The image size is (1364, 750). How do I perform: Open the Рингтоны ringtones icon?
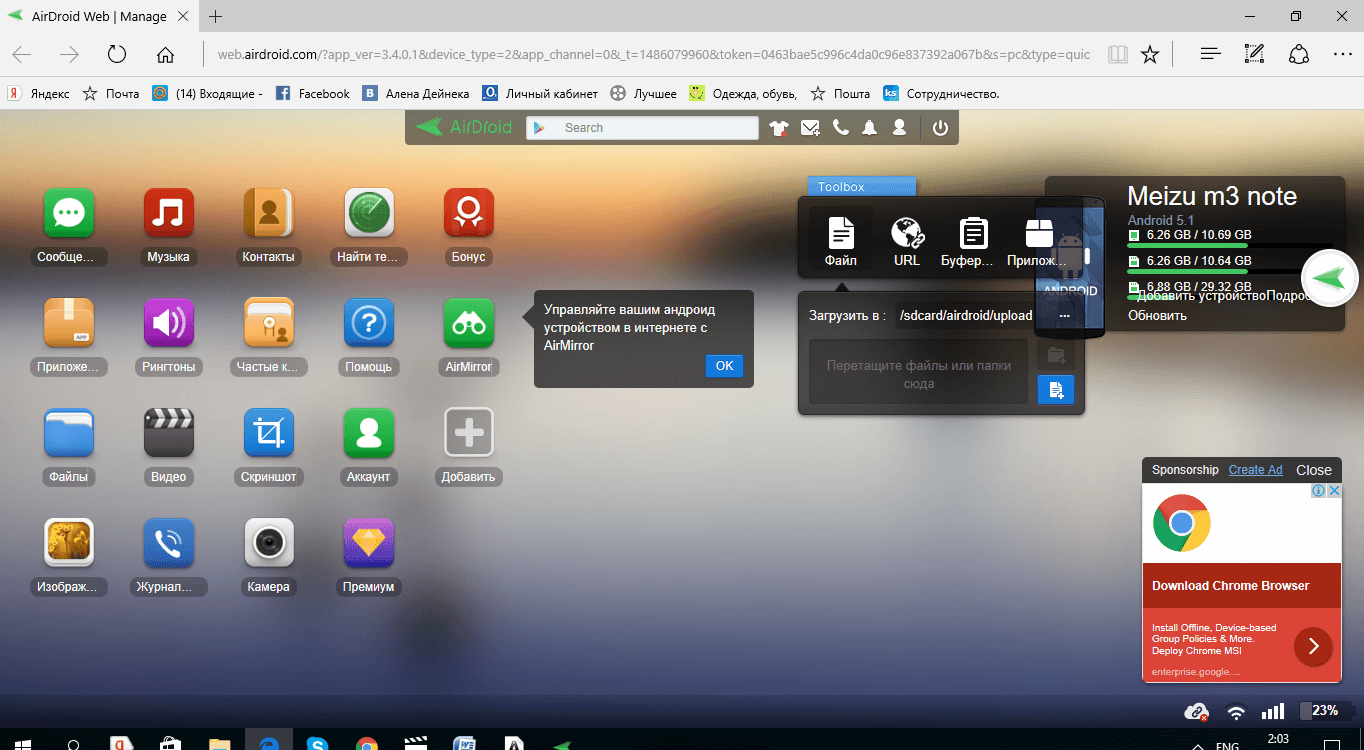tap(168, 322)
